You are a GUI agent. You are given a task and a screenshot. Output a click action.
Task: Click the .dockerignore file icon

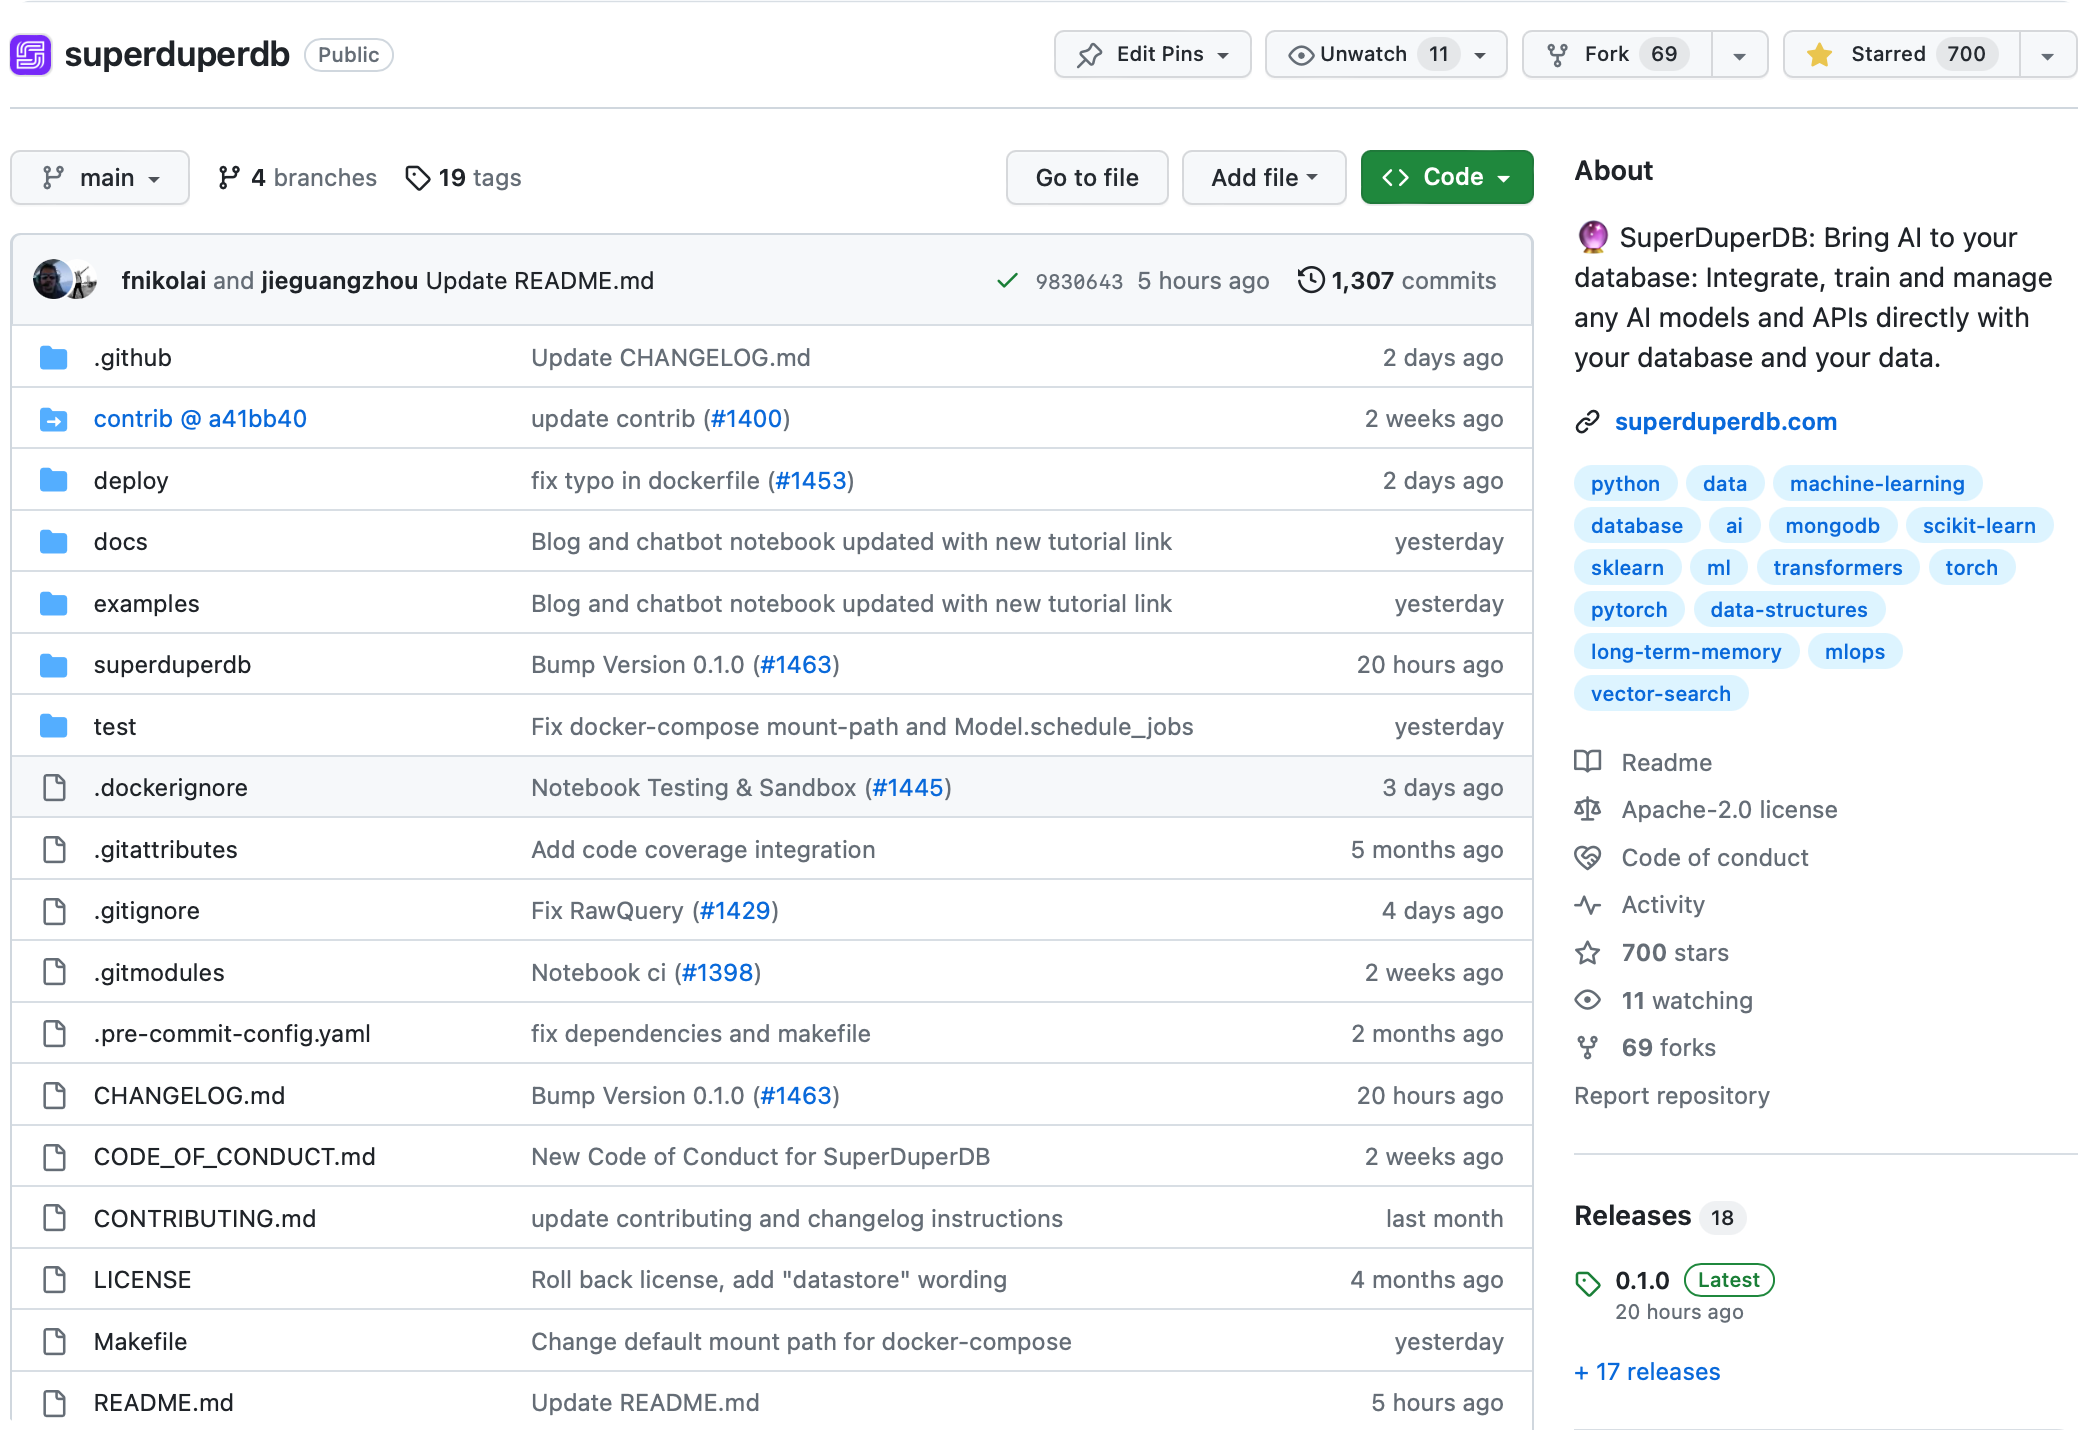55,788
